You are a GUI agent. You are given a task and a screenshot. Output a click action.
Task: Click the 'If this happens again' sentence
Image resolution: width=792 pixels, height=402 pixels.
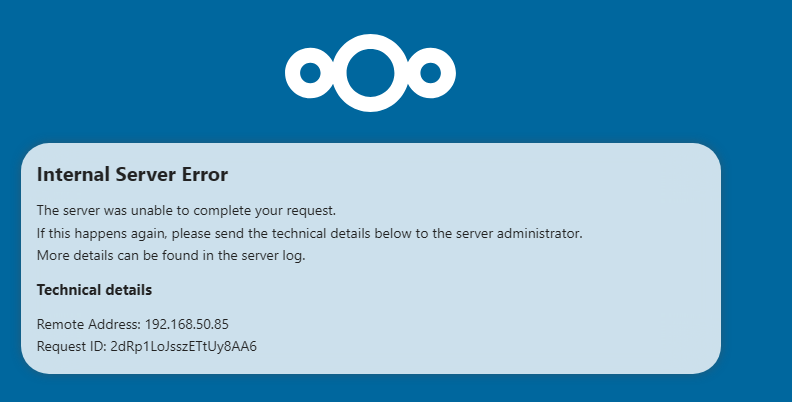point(310,233)
